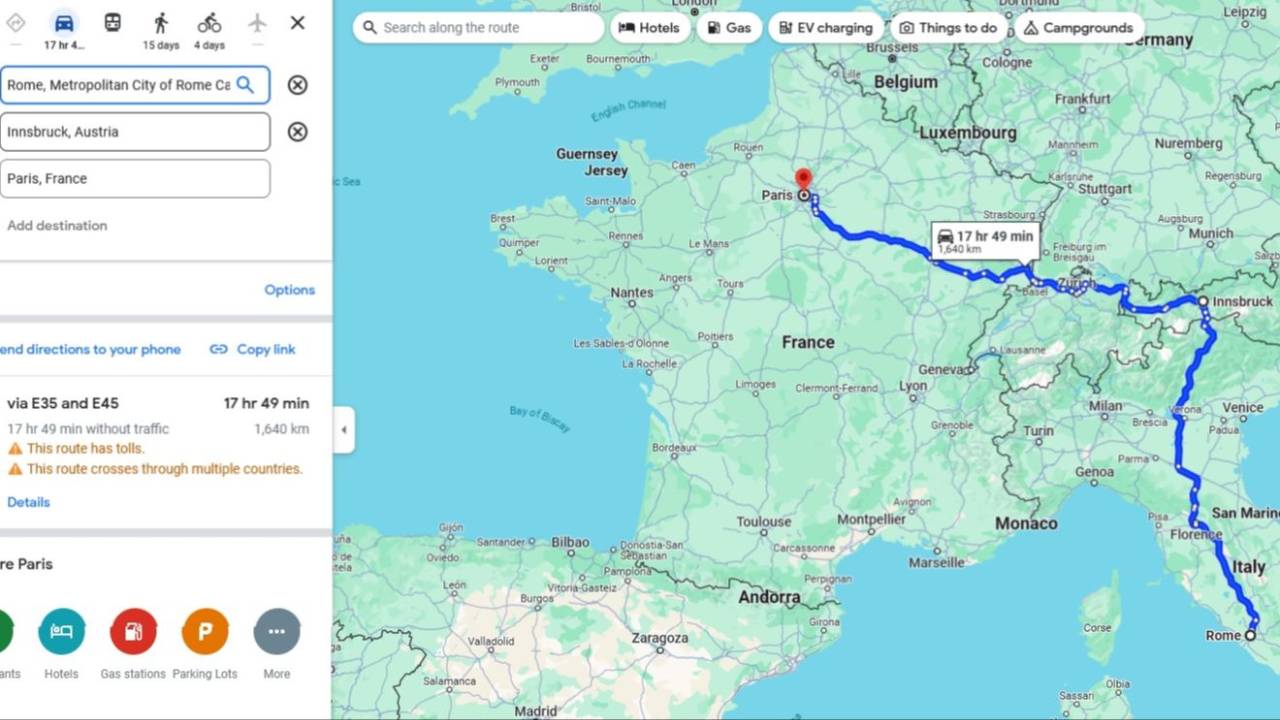The height and width of the screenshot is (720, 1280).
Task: Select the driving travel mode icon
Action: click(64, 24)
